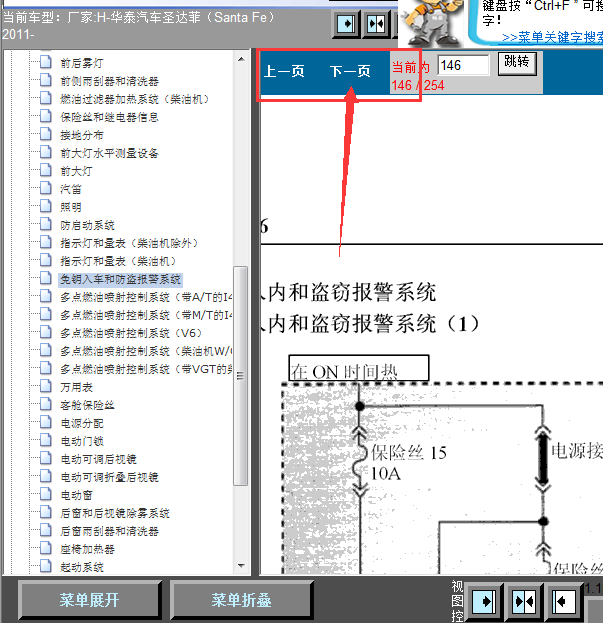603x623 pixels.
Task: Open the 电动门锁 tree item
Action: click(x=81, y=441)
